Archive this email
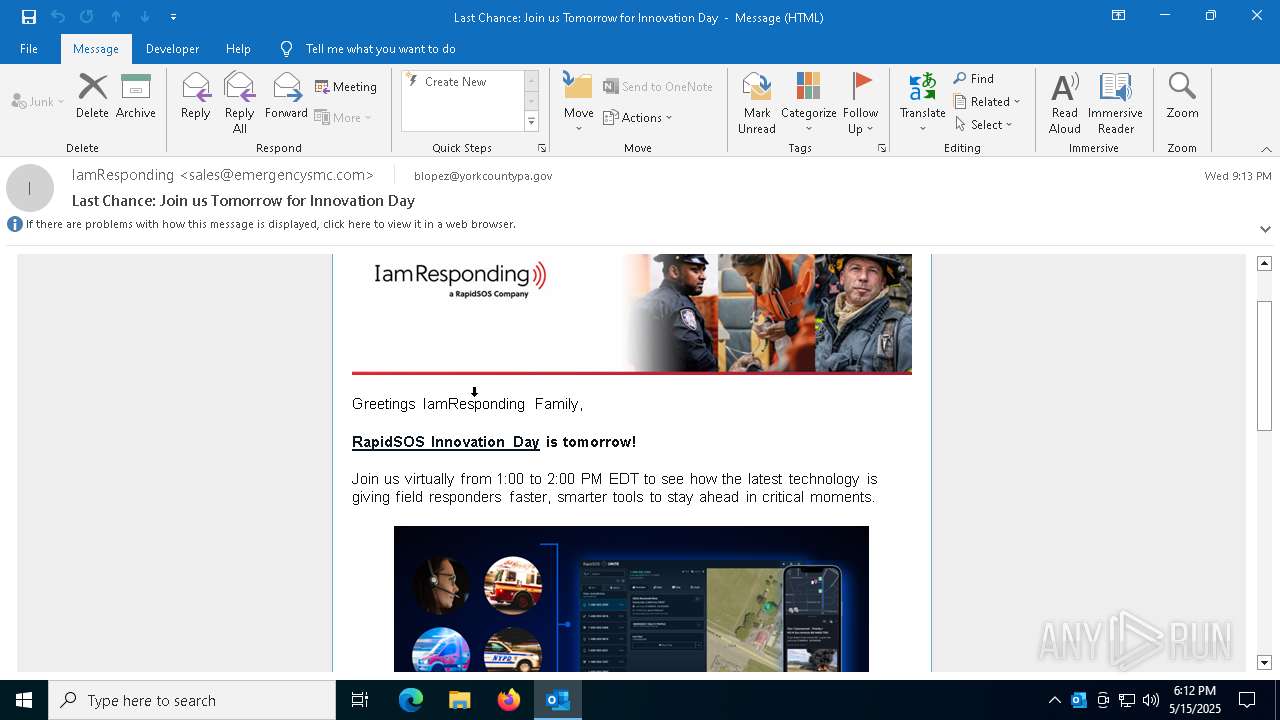 (x=136, y=96)
